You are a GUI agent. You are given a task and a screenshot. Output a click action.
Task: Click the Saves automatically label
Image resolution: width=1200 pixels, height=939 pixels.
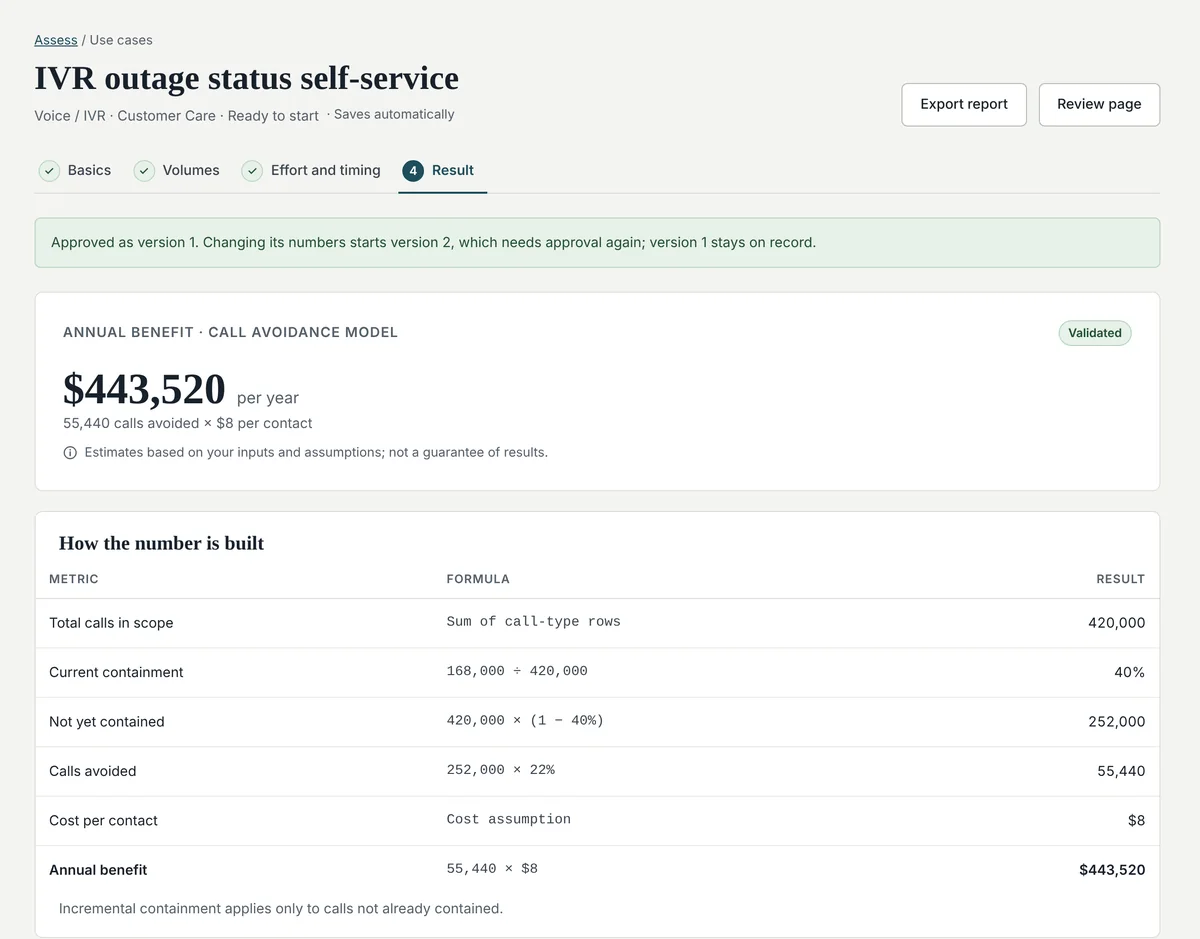(394, 114)
